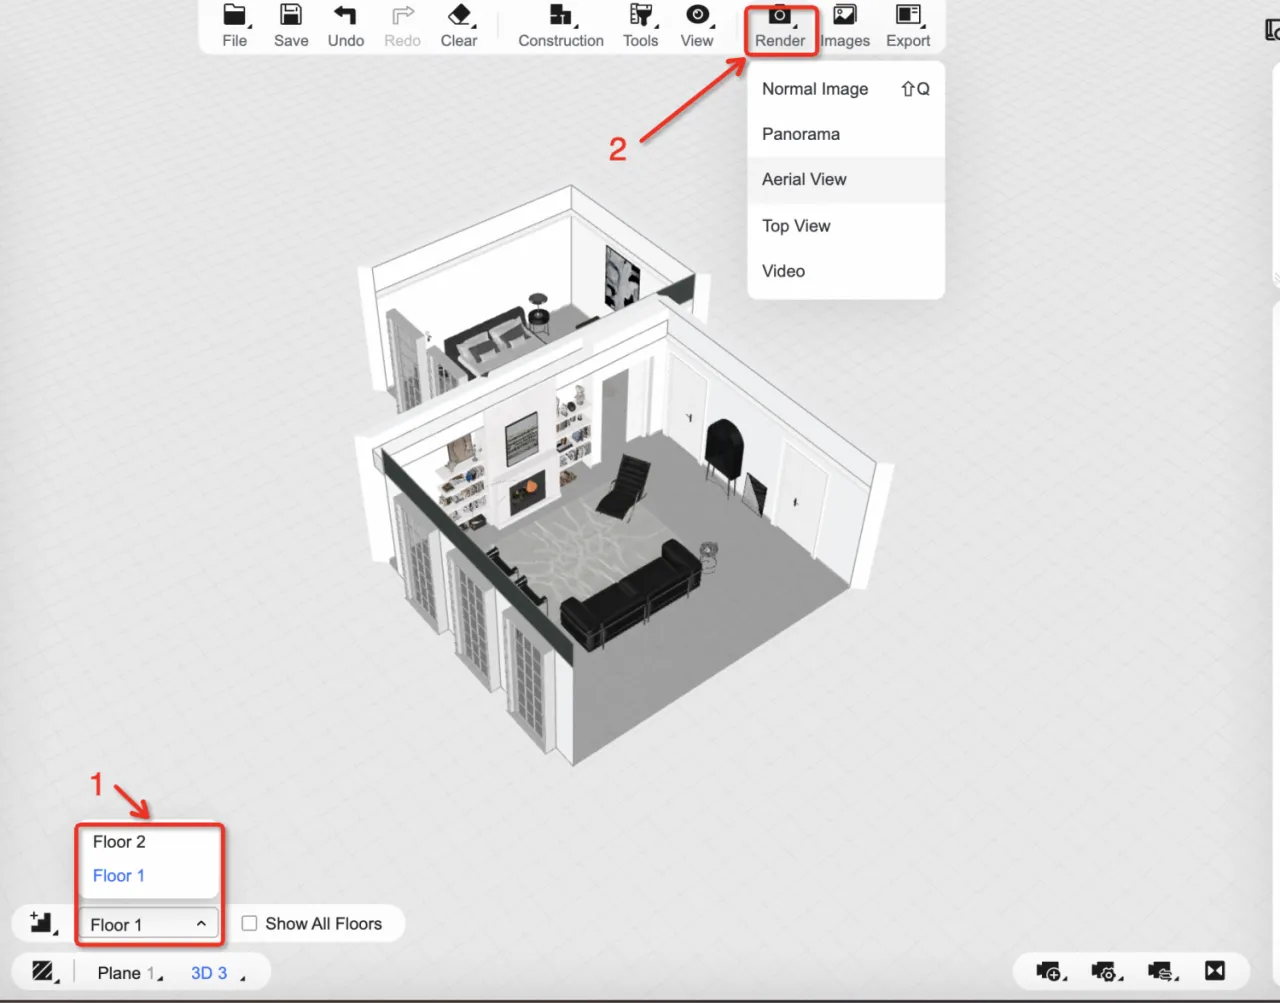Open the Construction tools
The image size is (1280, 1003).
coord(560,25)
